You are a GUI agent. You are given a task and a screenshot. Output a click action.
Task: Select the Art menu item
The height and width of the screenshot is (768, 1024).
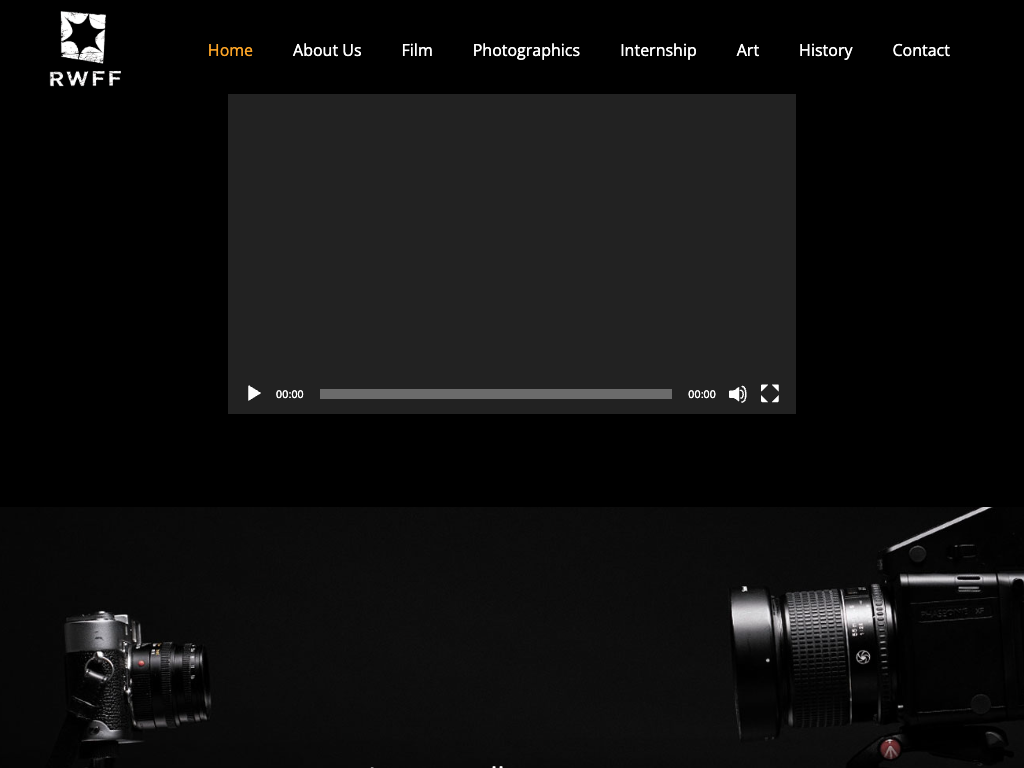[747, 50]
